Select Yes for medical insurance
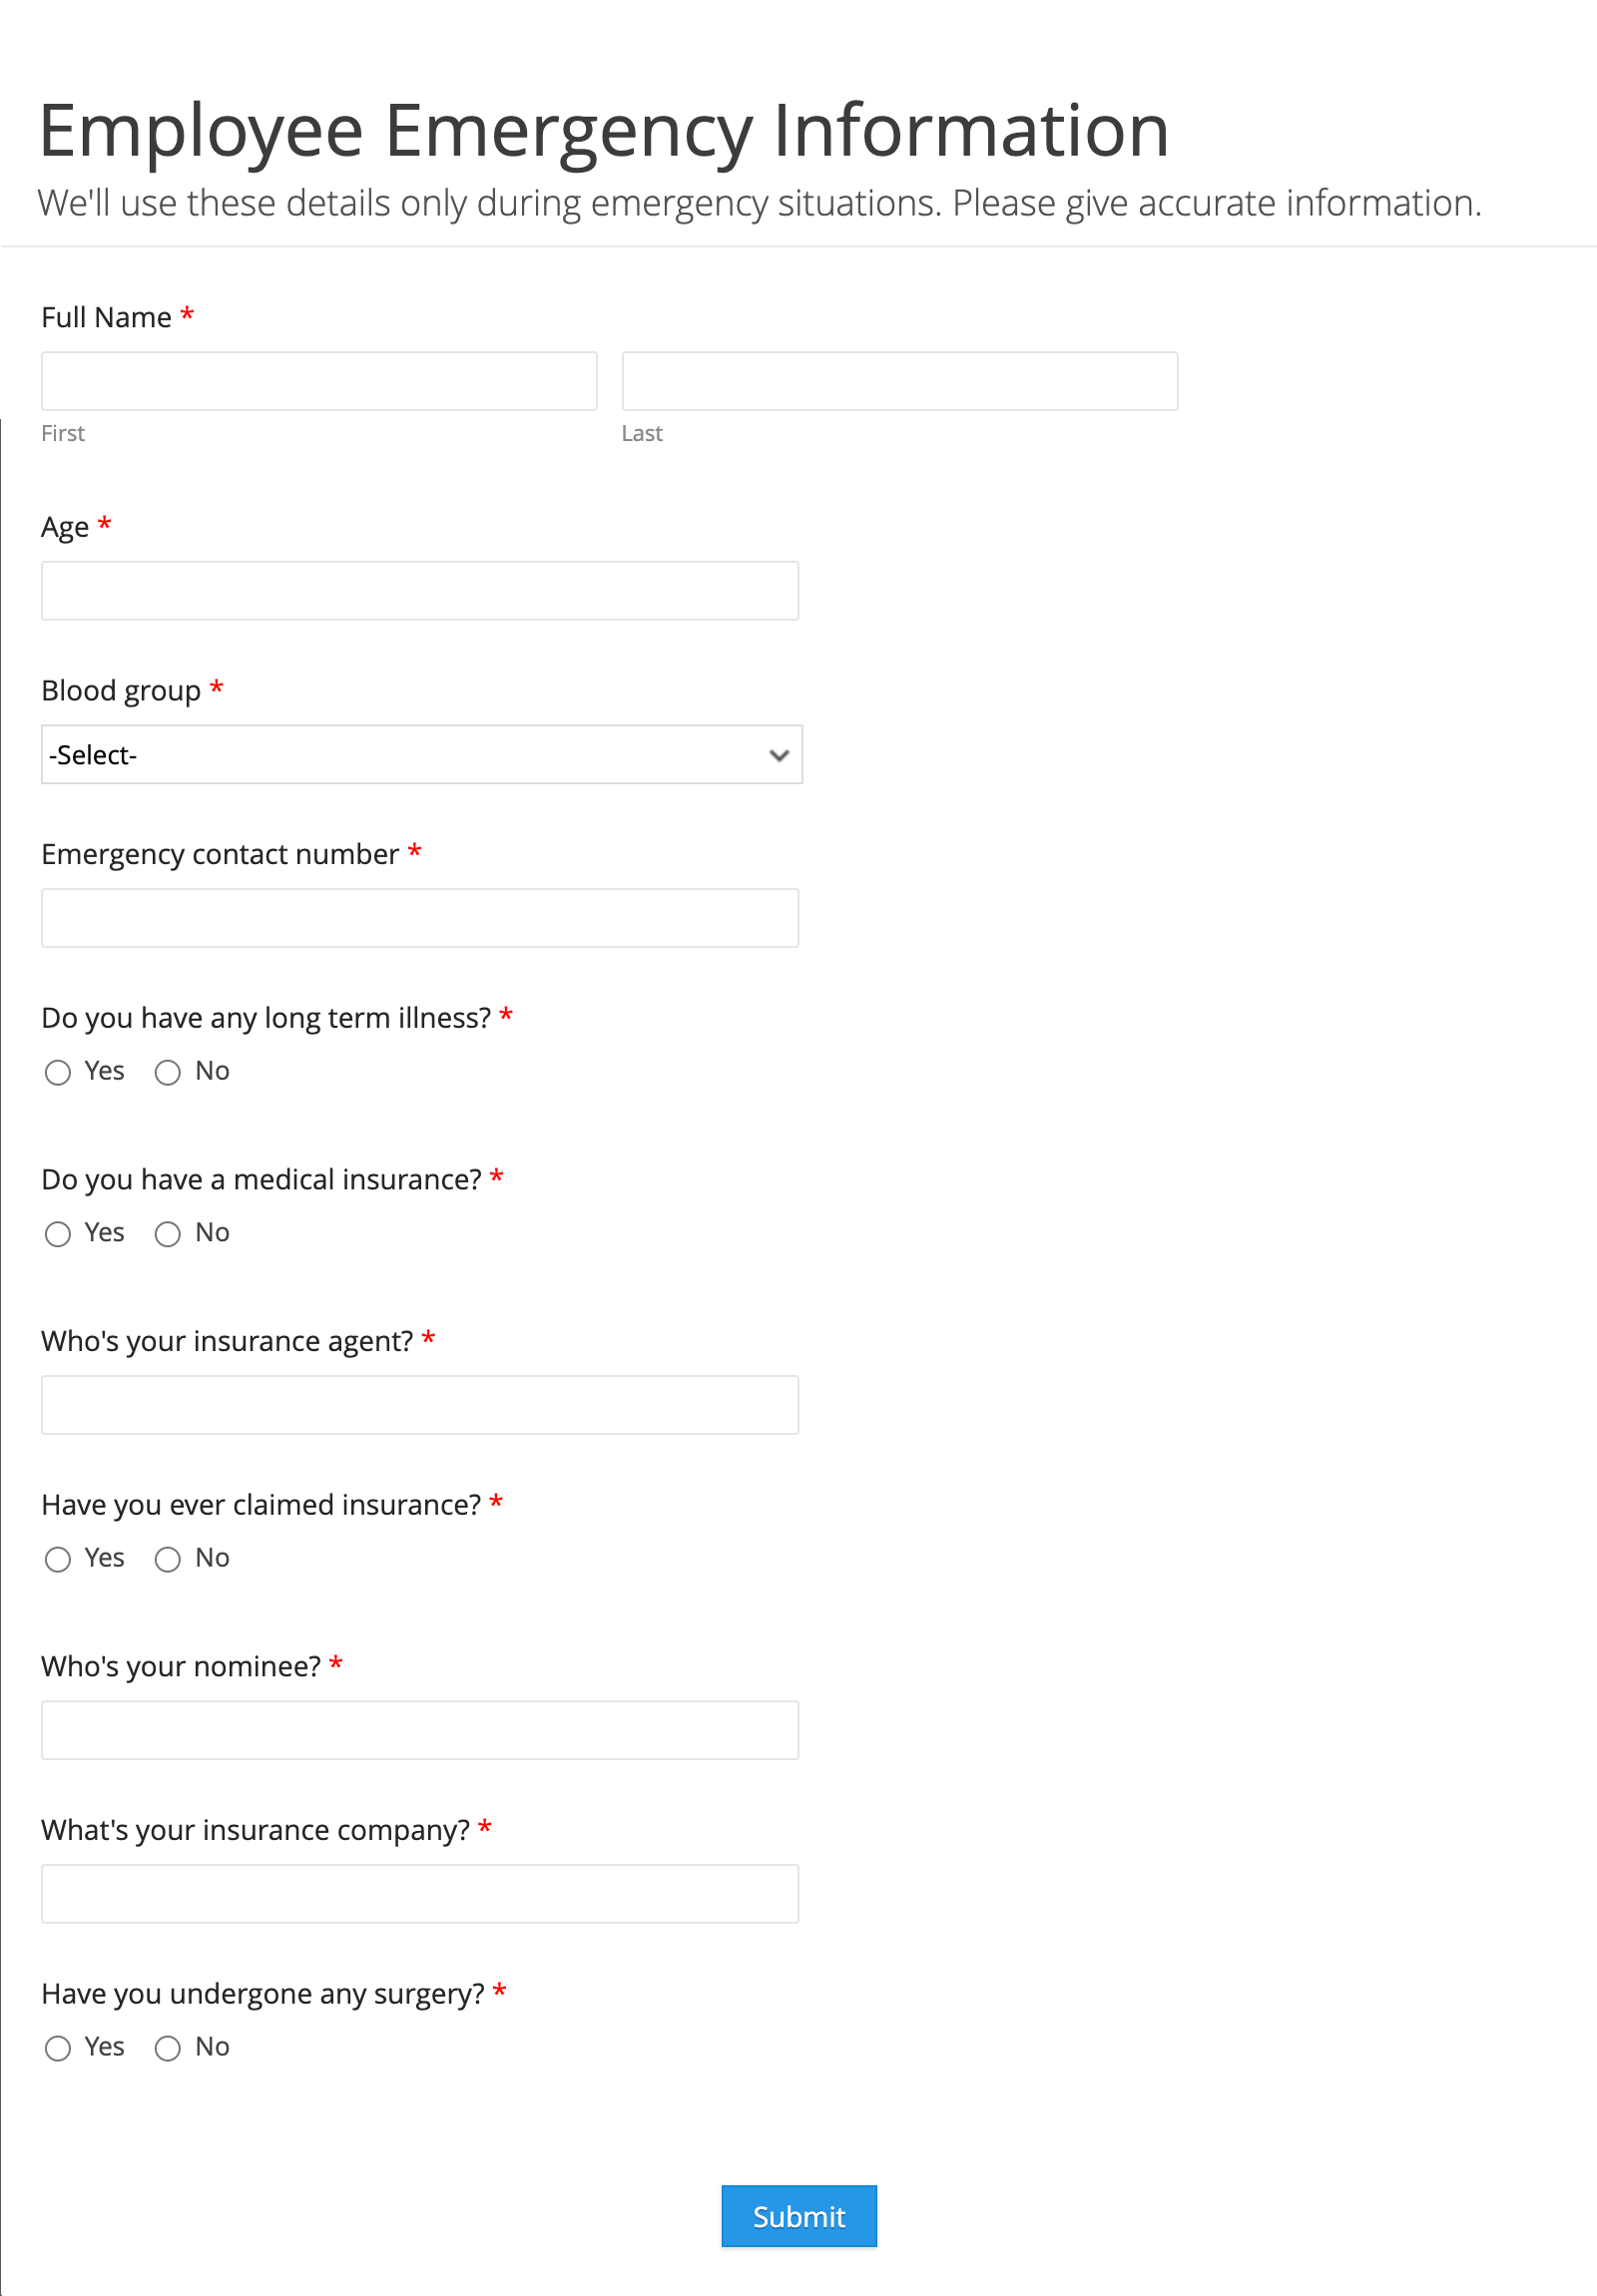 click(x=58, y=1234)
